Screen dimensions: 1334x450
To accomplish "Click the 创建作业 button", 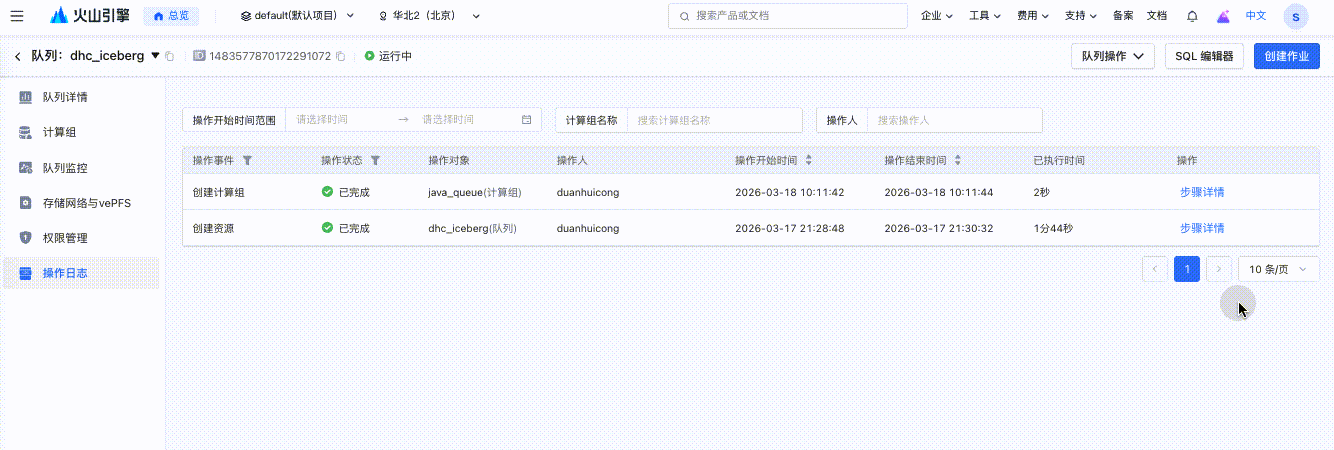I will point(1287,56).
